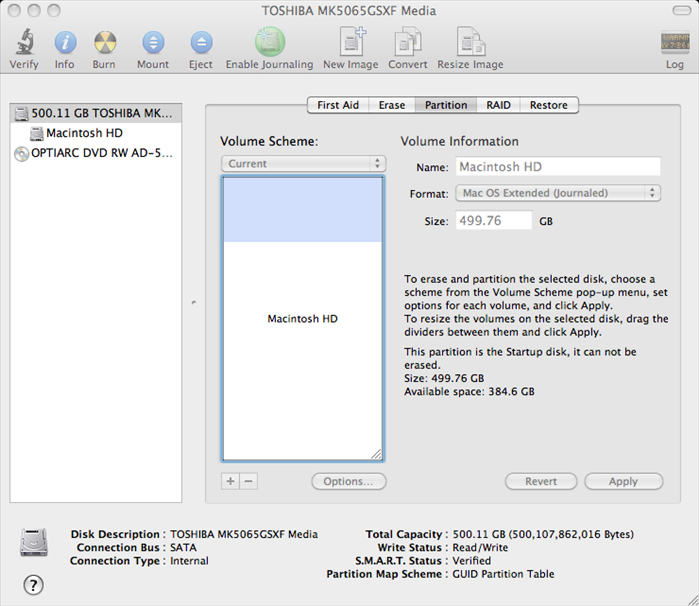Remove partition with the minus button
This screenshot has width=699, height=606.
pos(249,481)
